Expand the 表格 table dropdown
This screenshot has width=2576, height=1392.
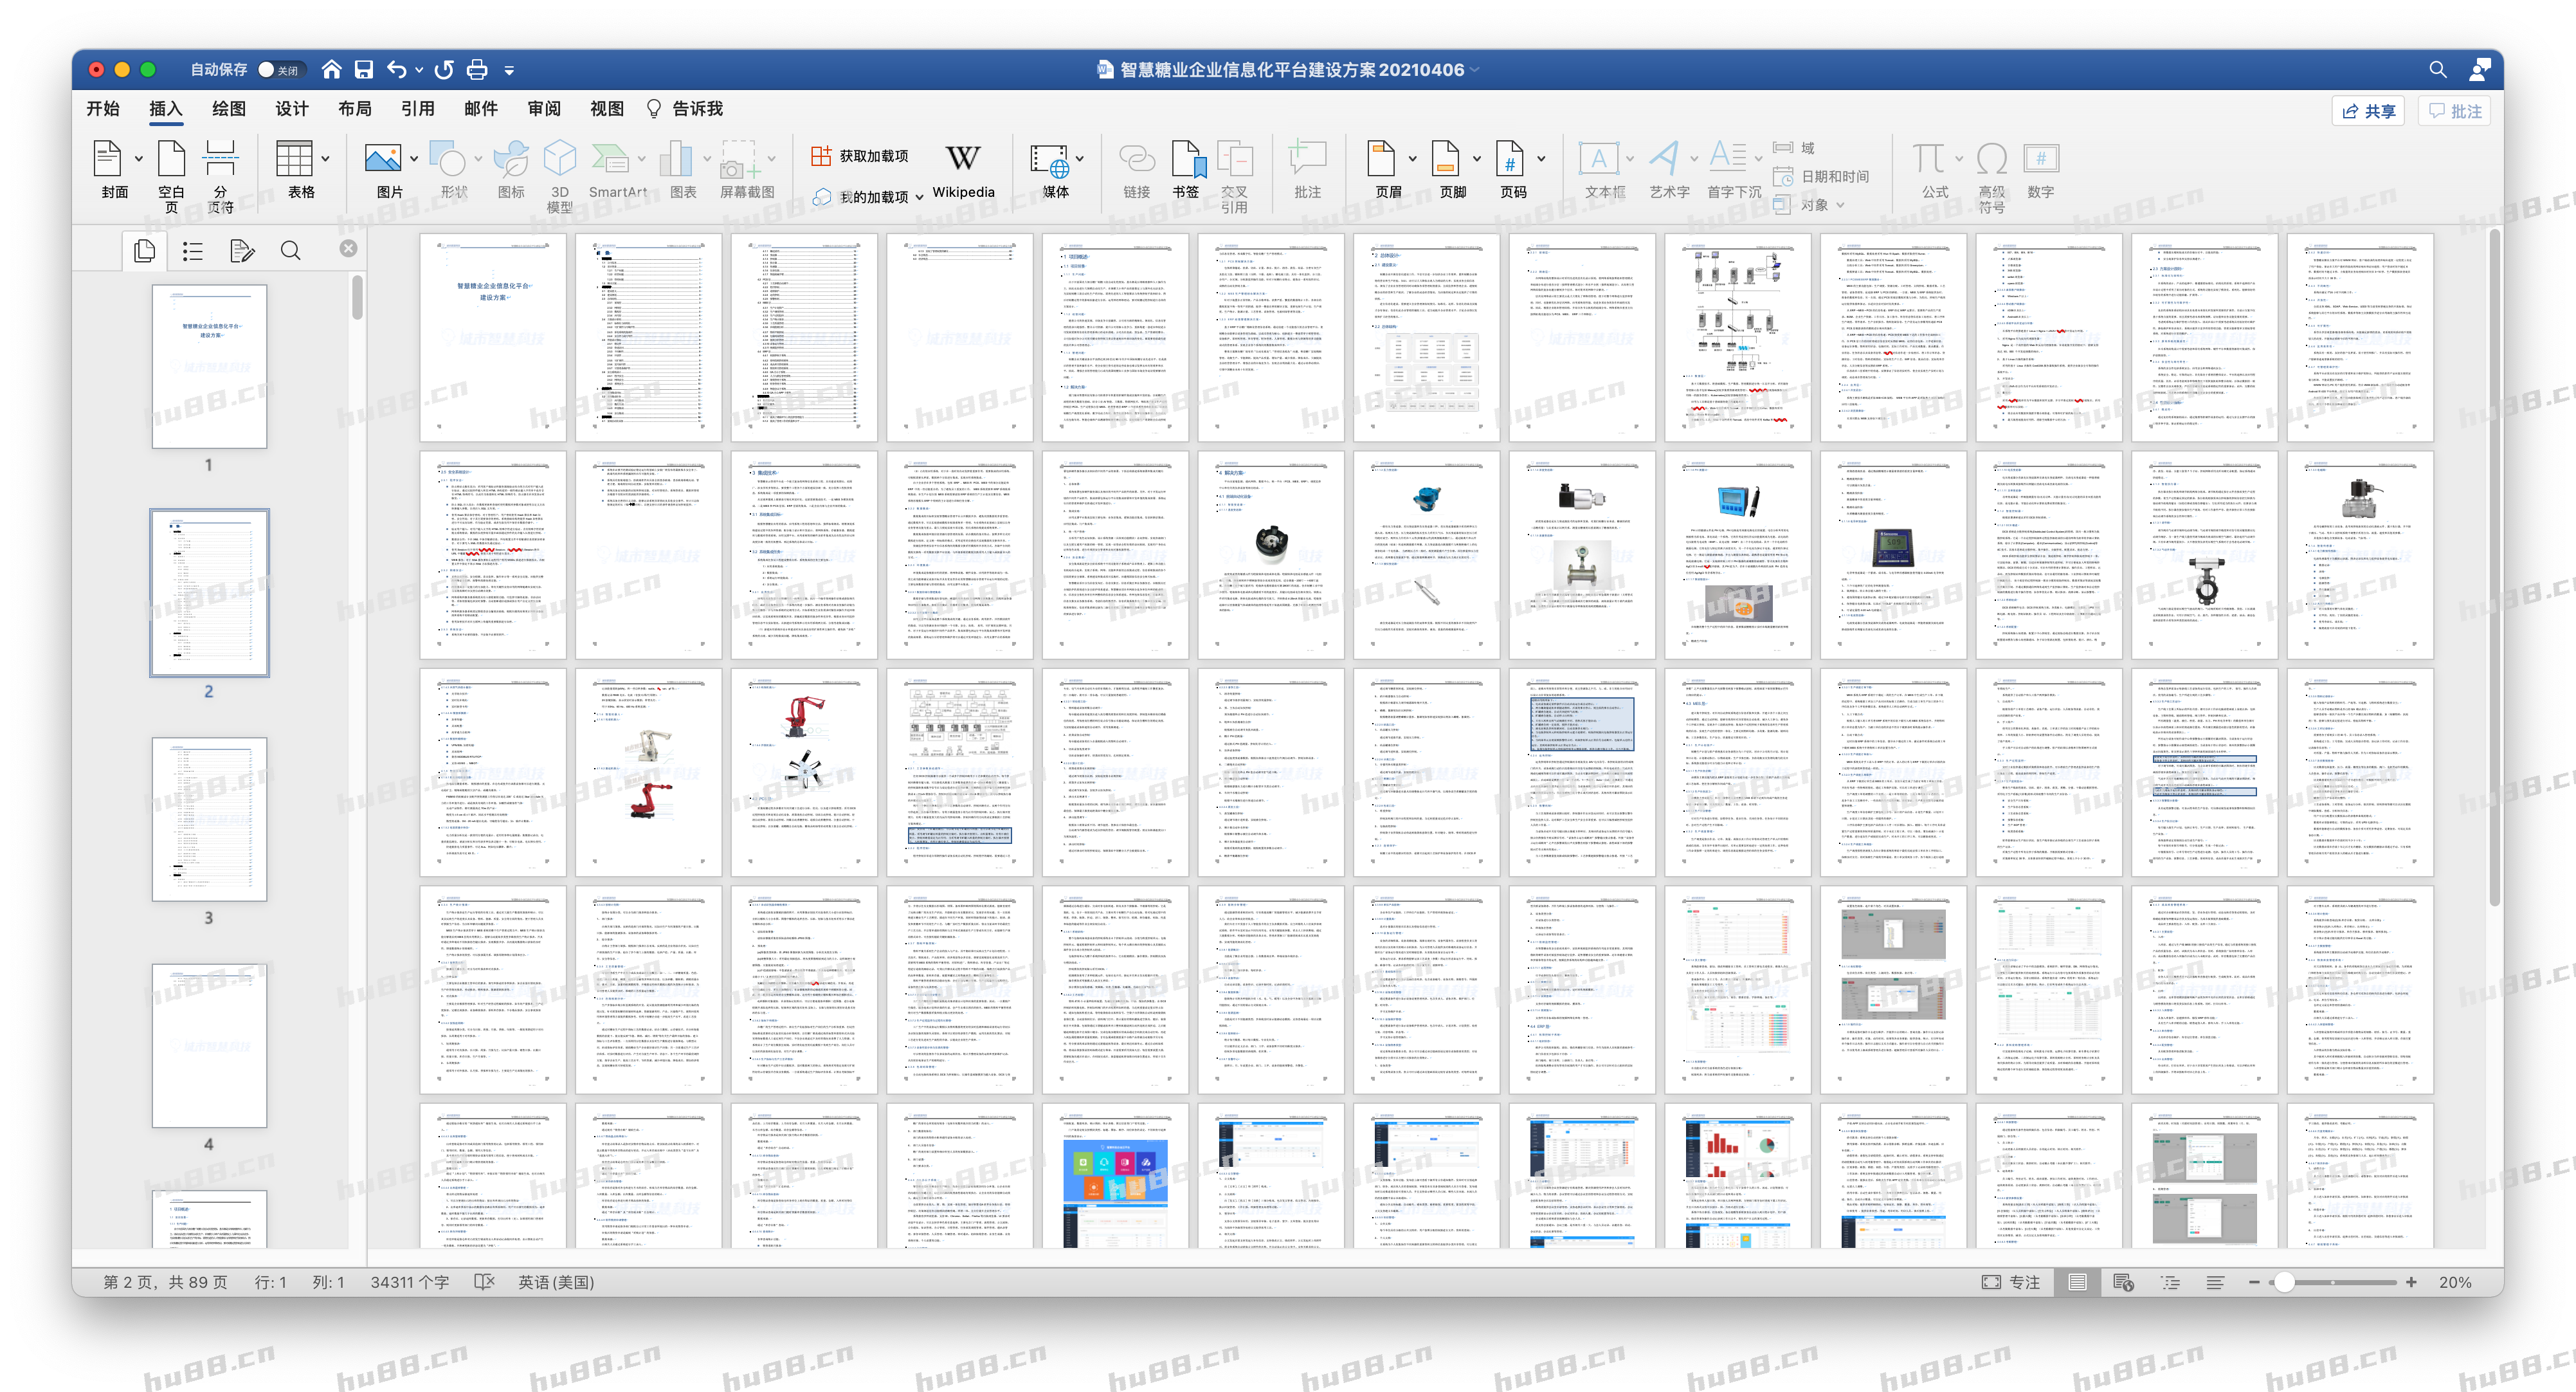[x=326, y=158]
